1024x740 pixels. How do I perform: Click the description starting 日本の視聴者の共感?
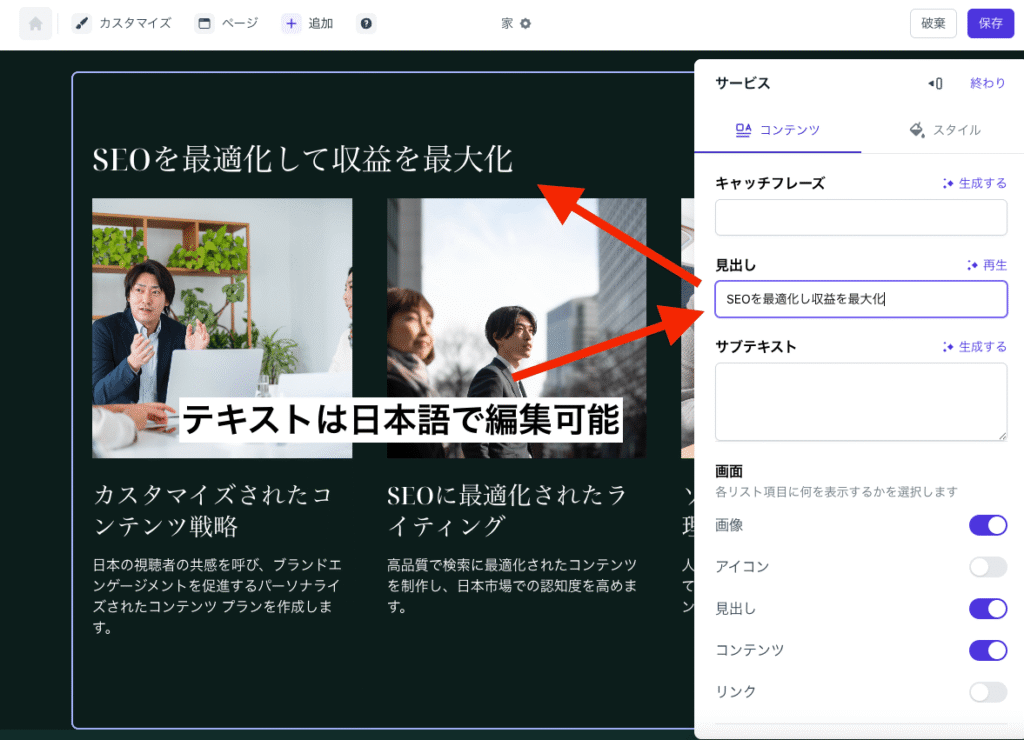217,596
